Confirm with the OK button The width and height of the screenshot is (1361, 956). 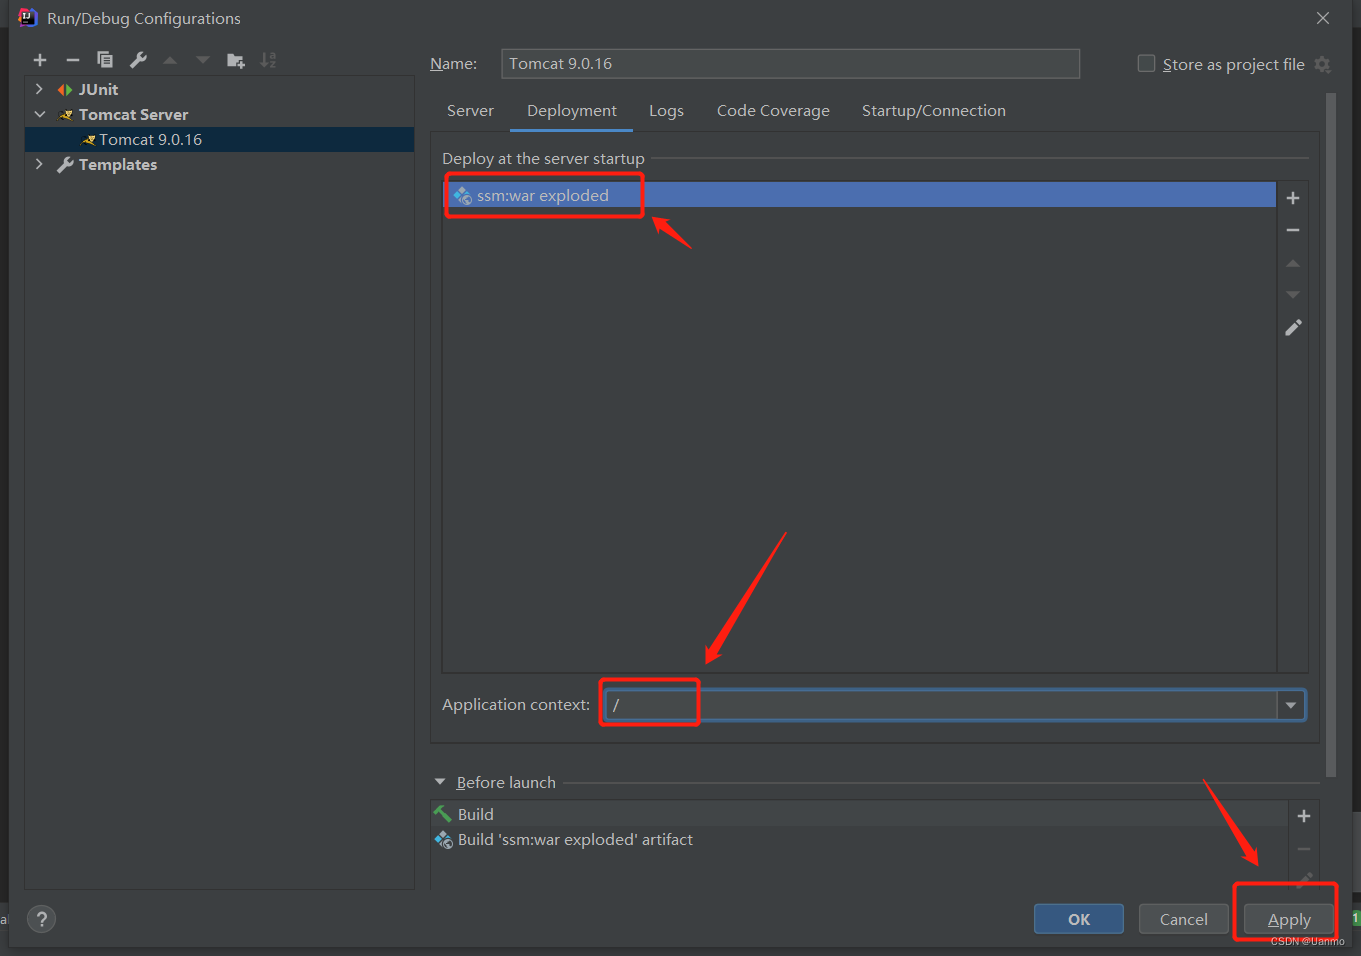pyautogui.click(x=1079, y=919)
